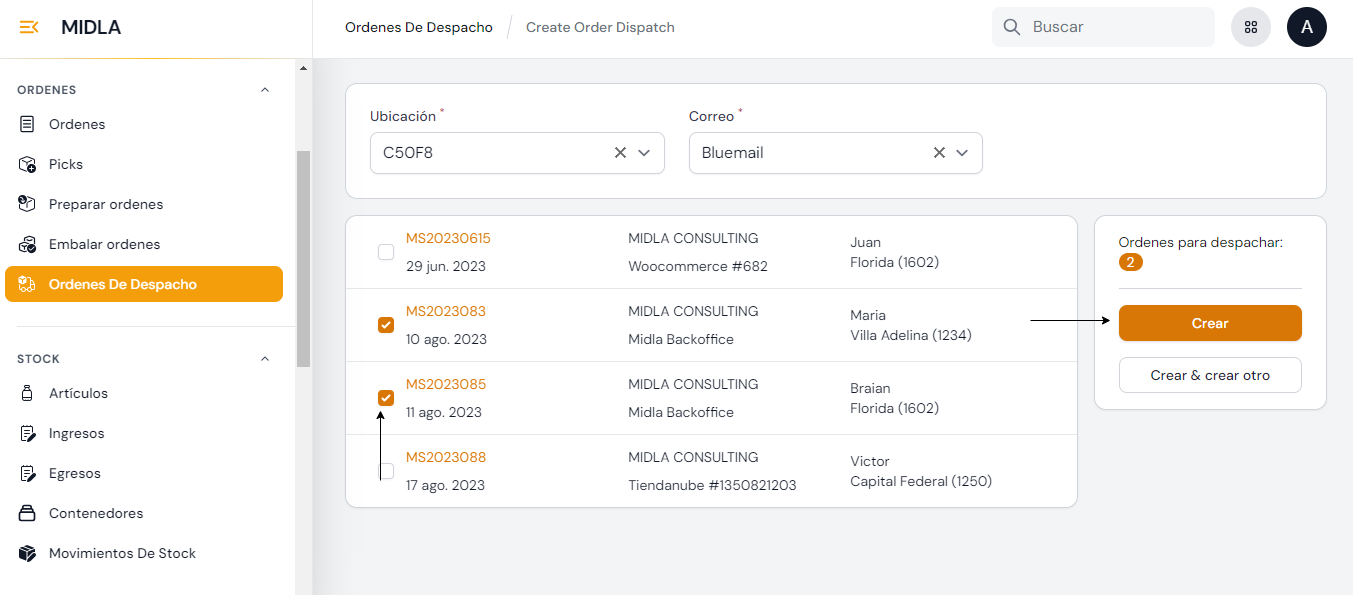The width and height of the screenshot is (1353, 595).
Task: Click the Contenedores sidebar icon
Action: [x=28, y=513]
